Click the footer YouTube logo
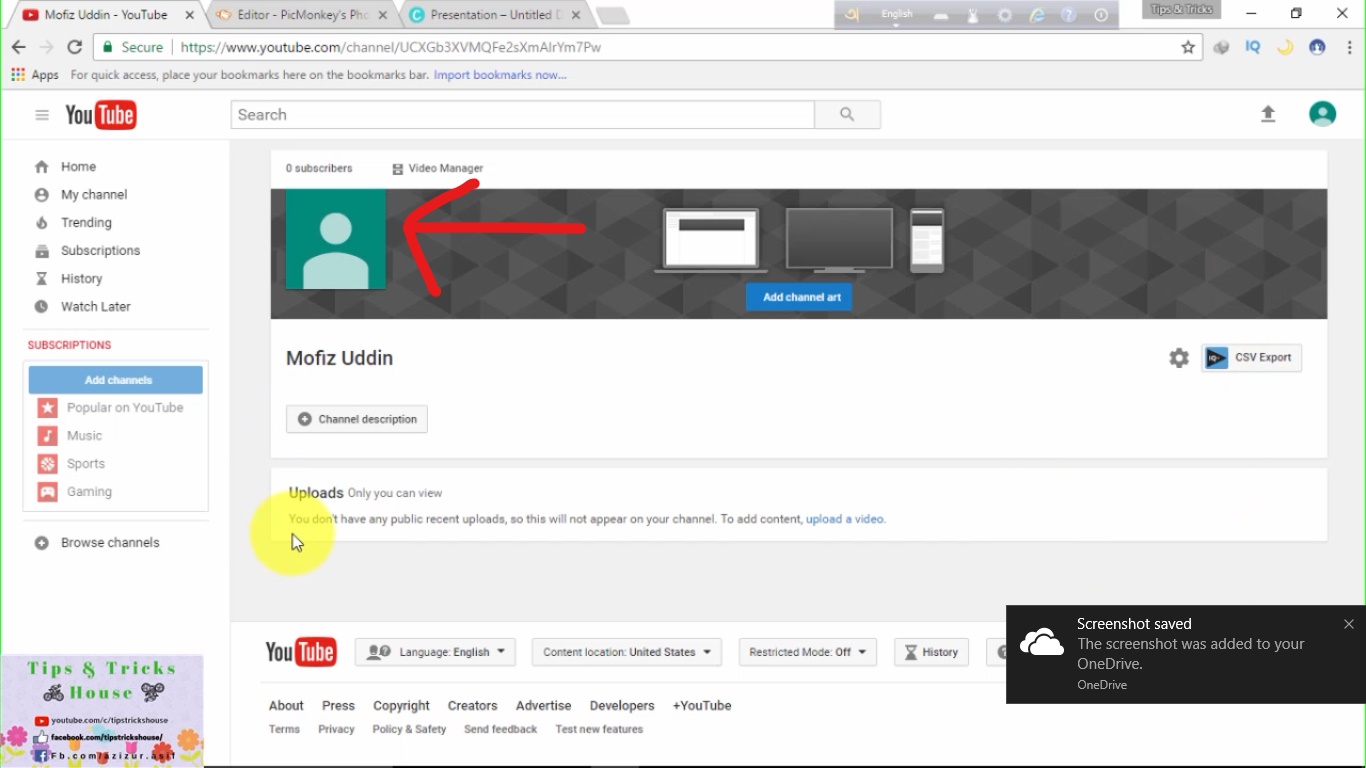Image resolution: width=1366 pixels, height=768 pixels. 301,652
